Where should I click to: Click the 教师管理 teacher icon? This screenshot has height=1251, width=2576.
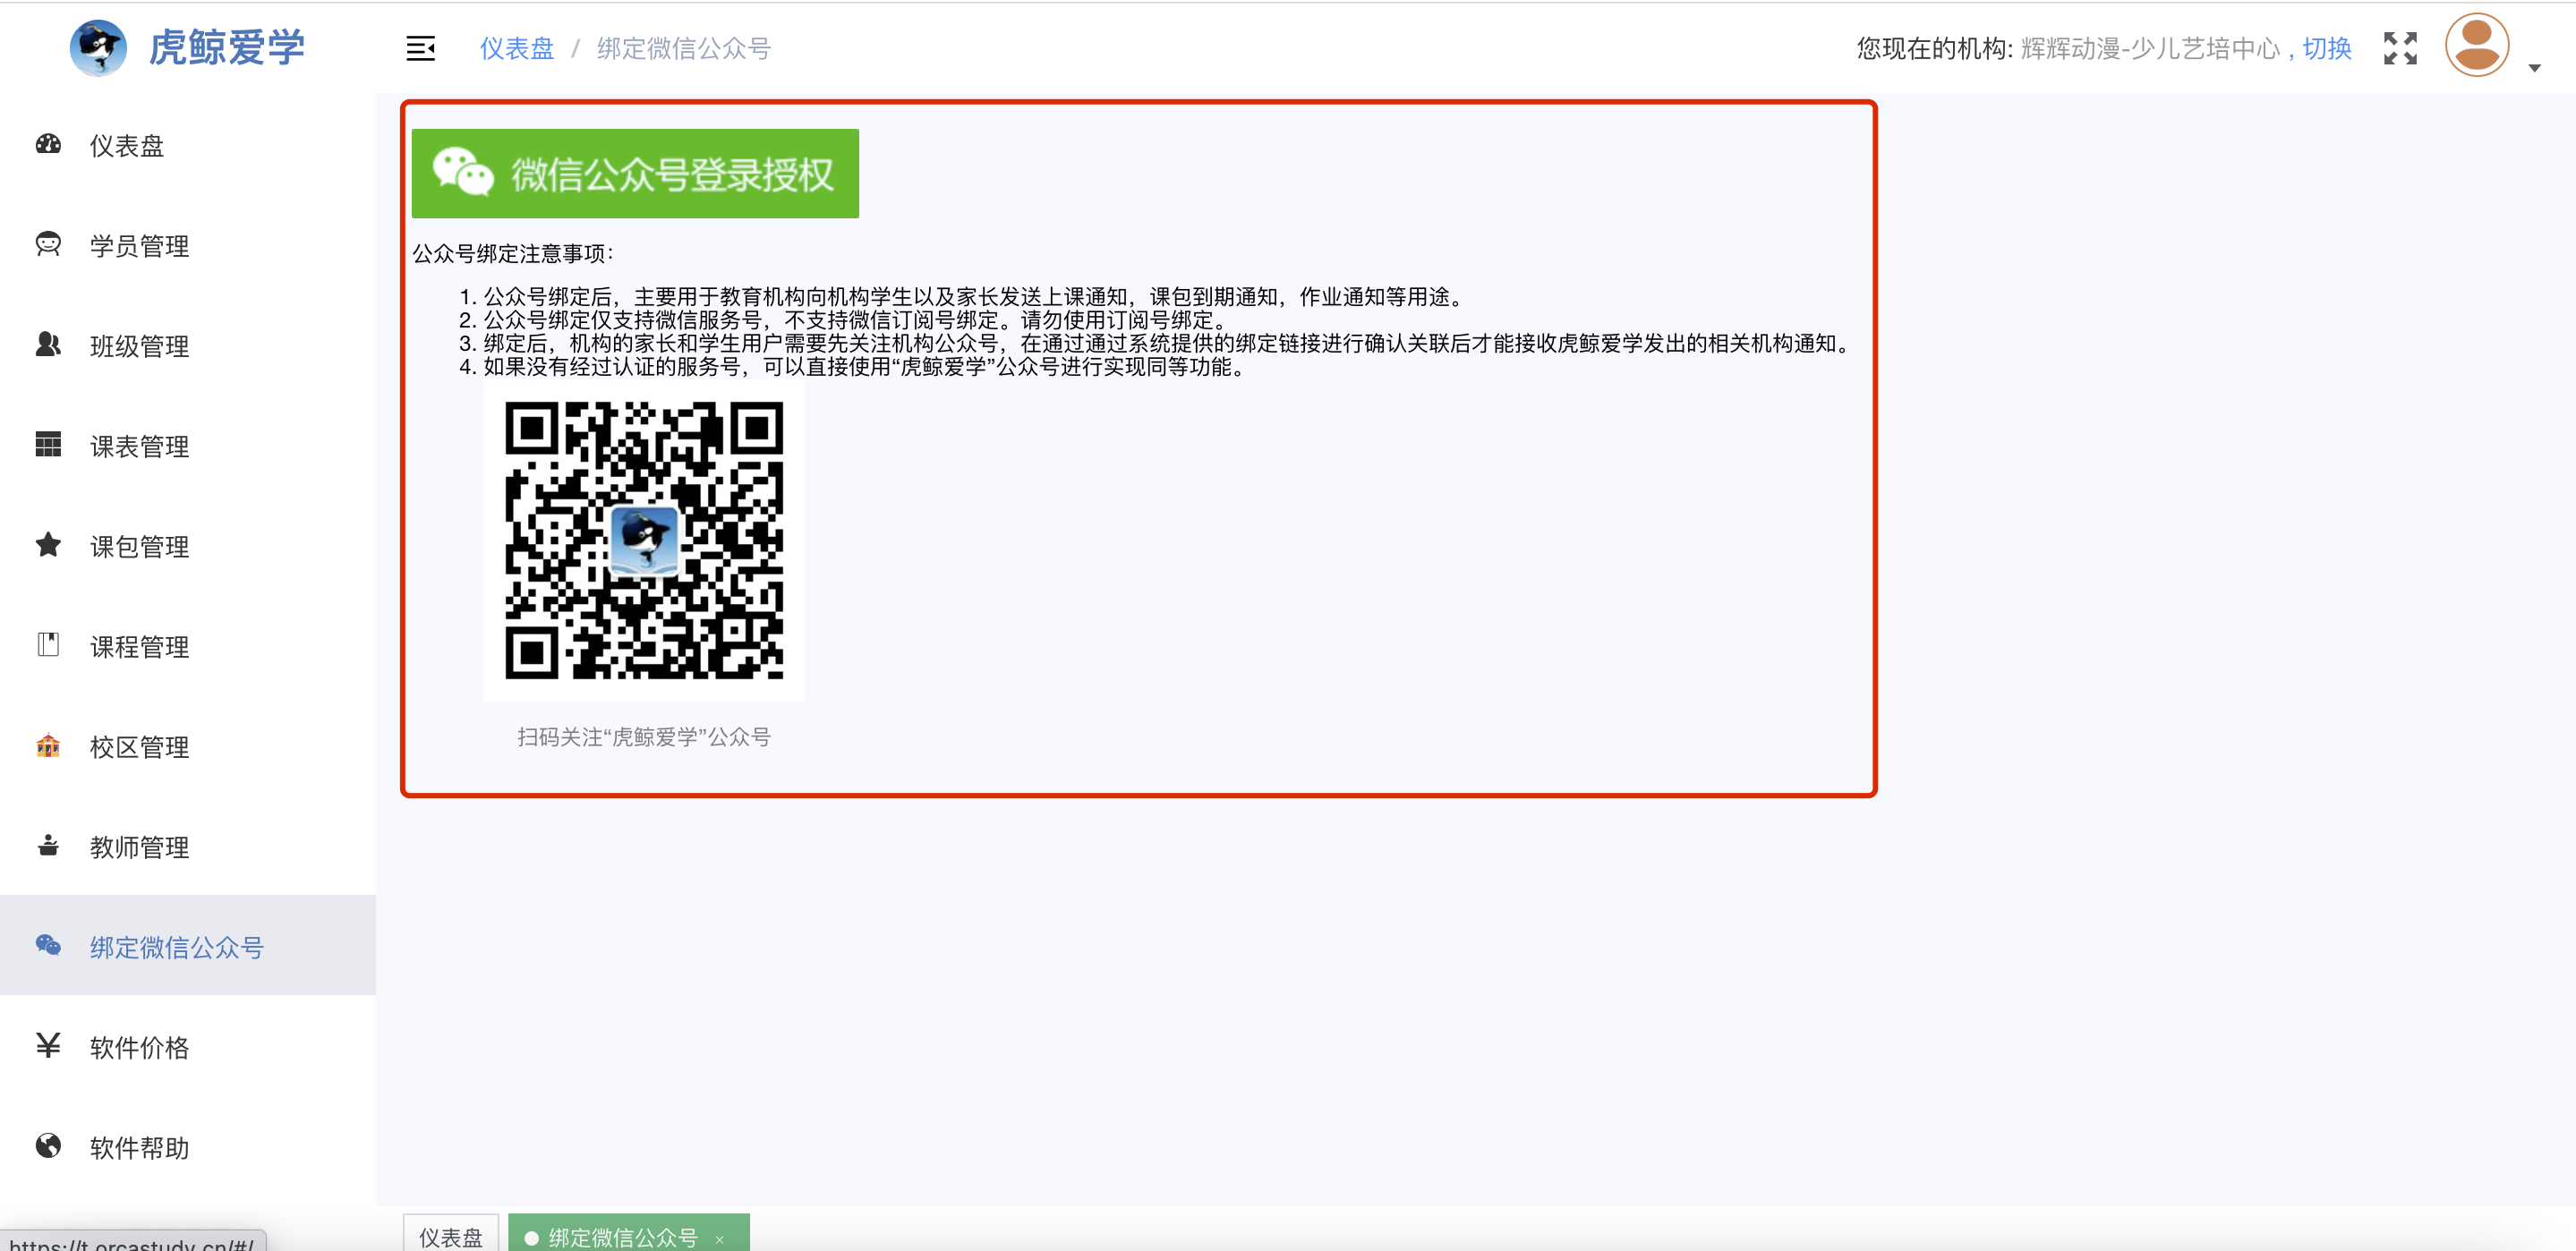48,846
